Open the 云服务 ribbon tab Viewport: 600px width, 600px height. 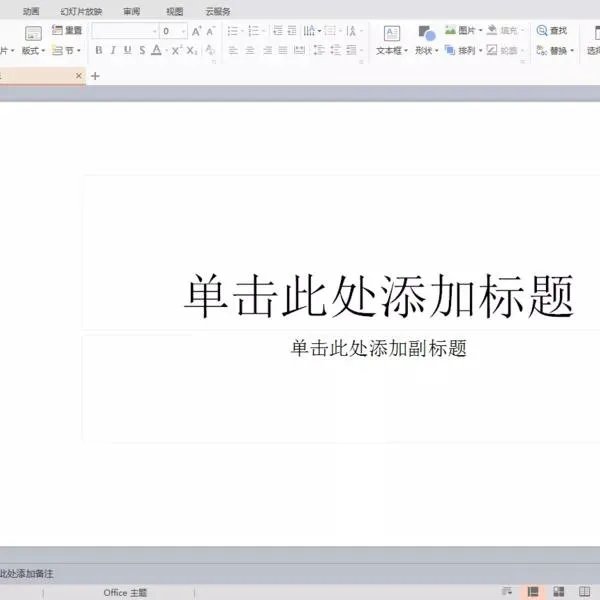coord(218,11)
